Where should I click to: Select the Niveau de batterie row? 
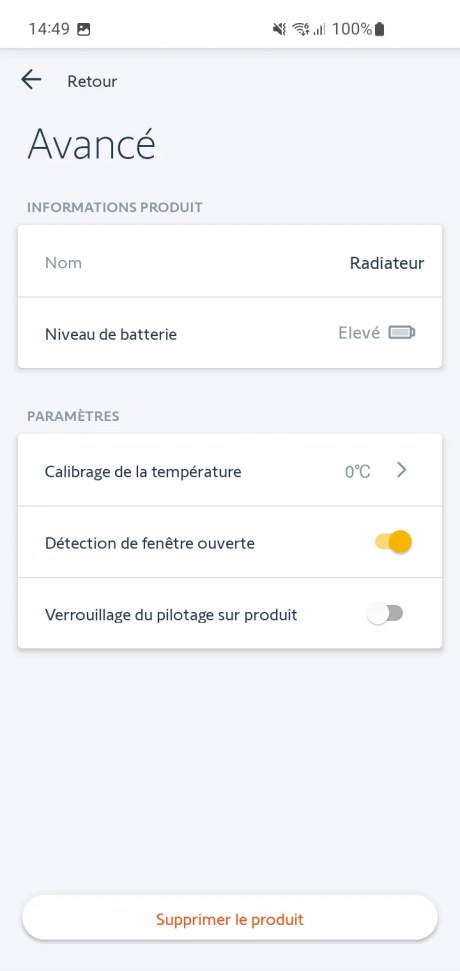click(230, 333)
